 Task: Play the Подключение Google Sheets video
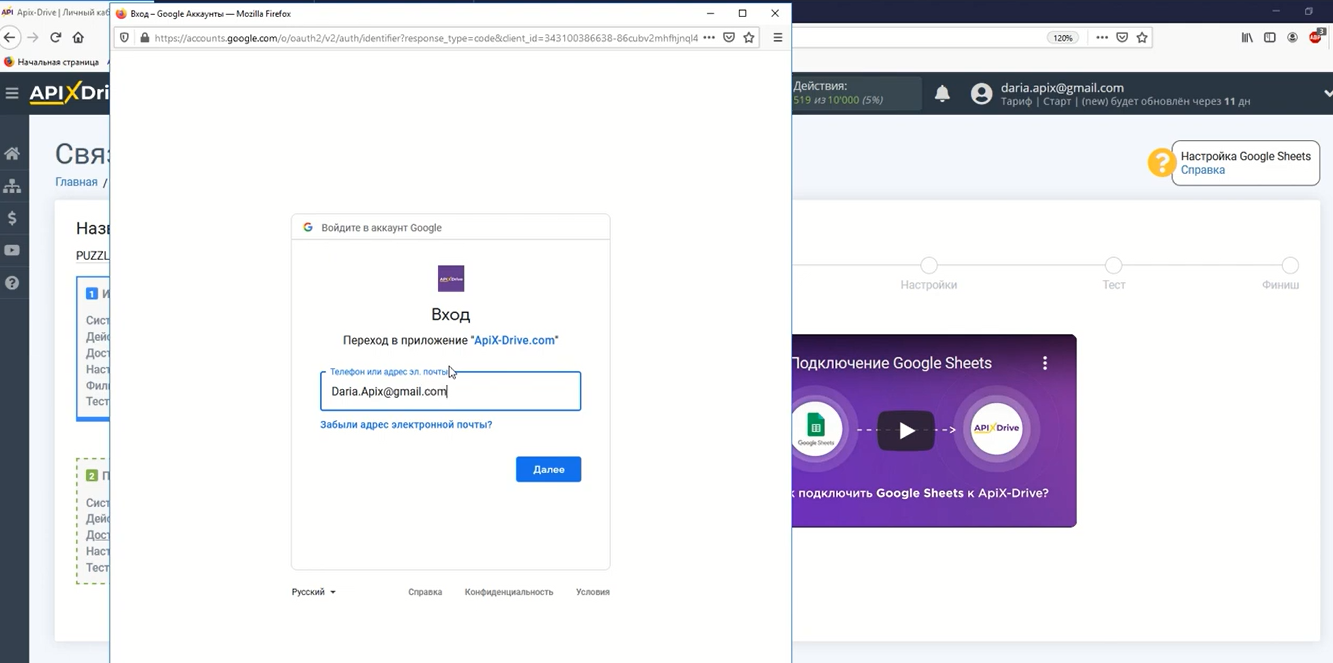(x=906, y=431)
